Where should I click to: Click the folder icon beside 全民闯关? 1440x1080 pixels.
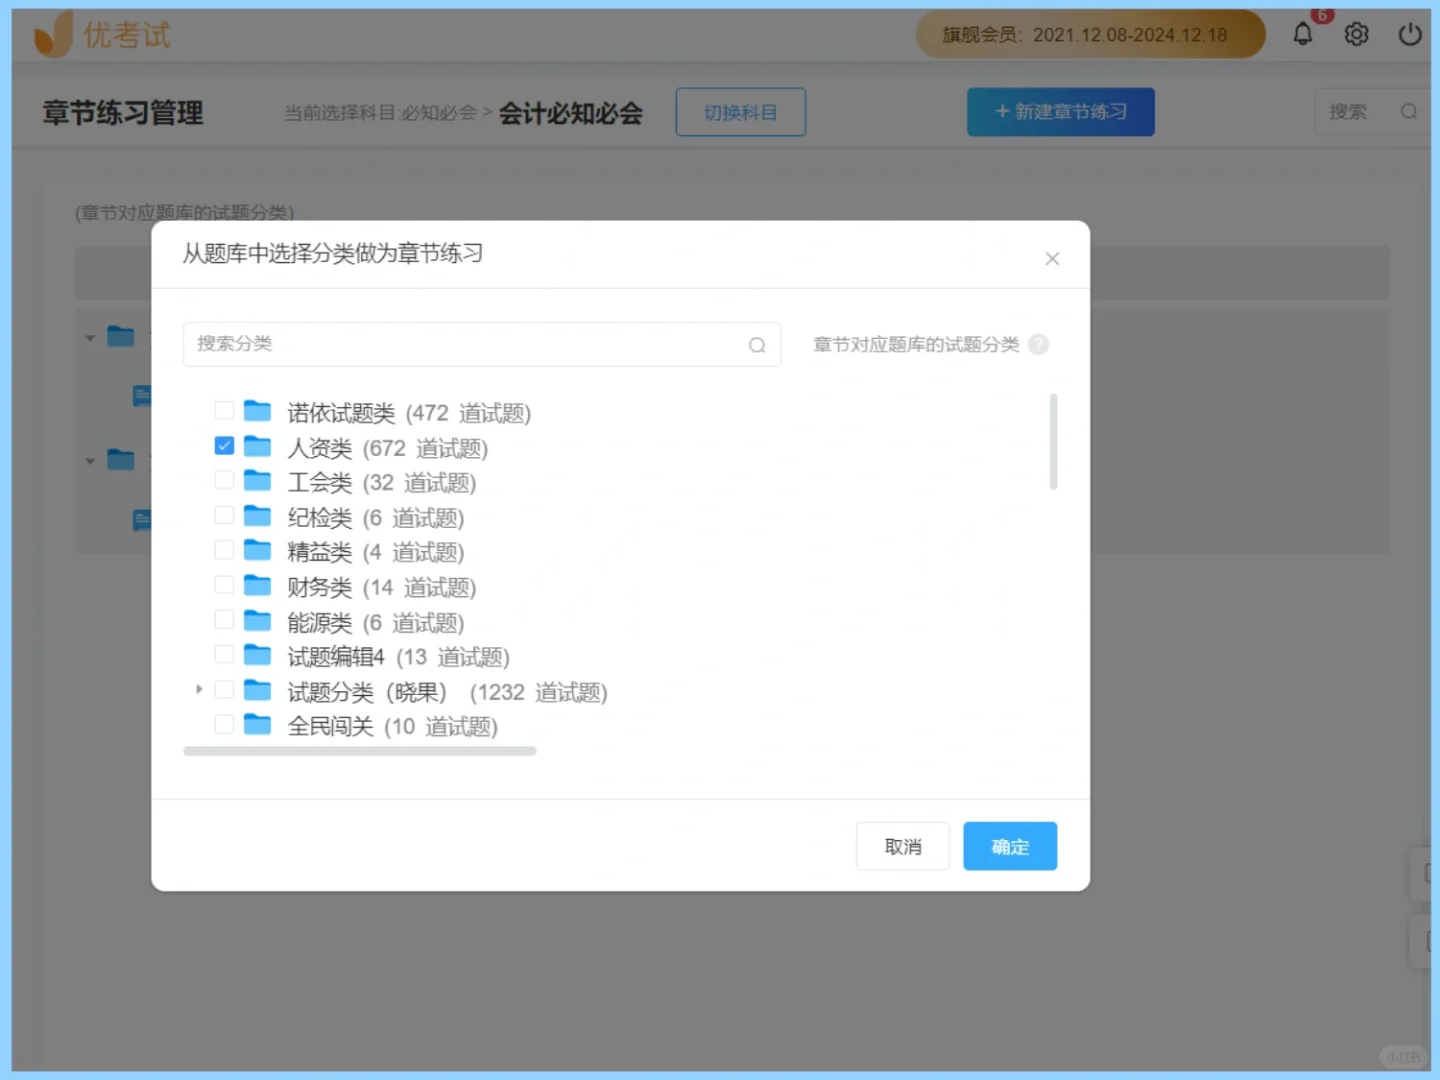point(257,724)
